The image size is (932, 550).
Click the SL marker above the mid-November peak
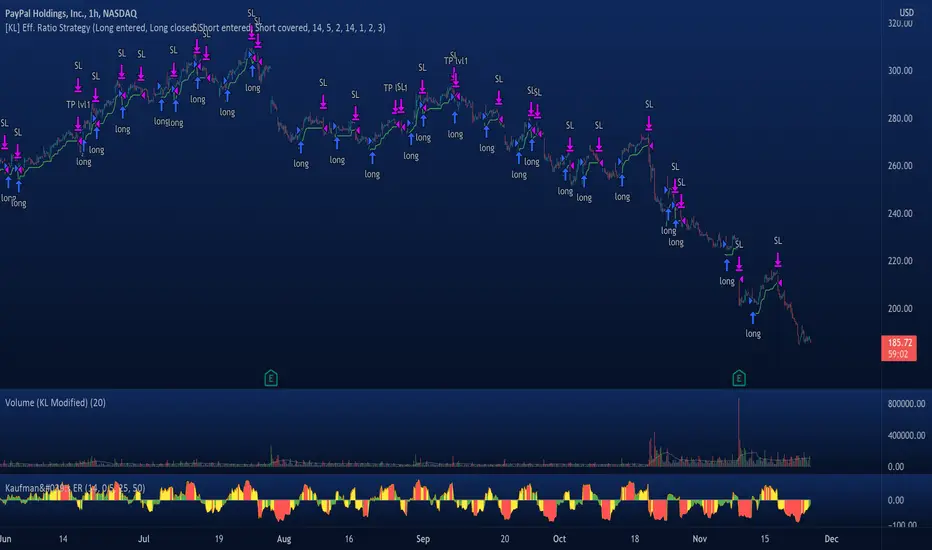pos(777,241)
